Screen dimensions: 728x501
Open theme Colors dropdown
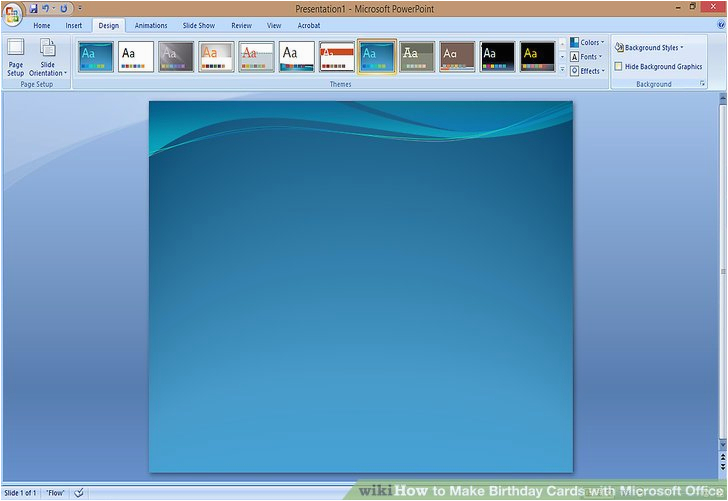[x=587, y=42]
